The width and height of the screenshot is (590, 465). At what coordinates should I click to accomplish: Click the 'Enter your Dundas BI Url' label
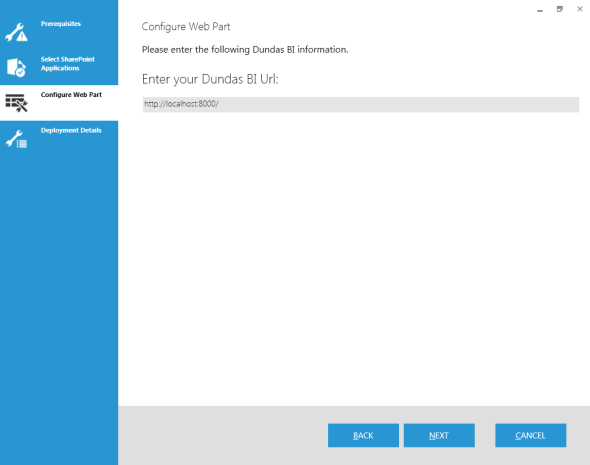click(x=210, y=79)
